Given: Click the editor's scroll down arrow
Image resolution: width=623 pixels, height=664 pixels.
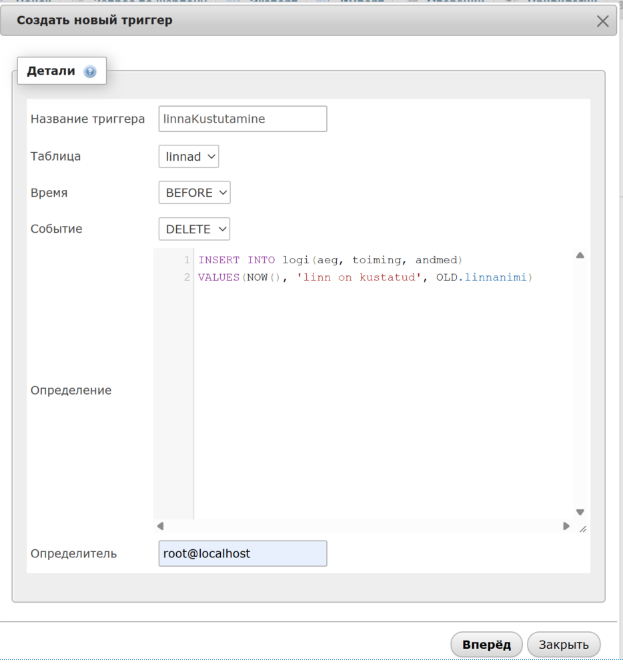Looking at the screenshot, I should coord(579,512).
